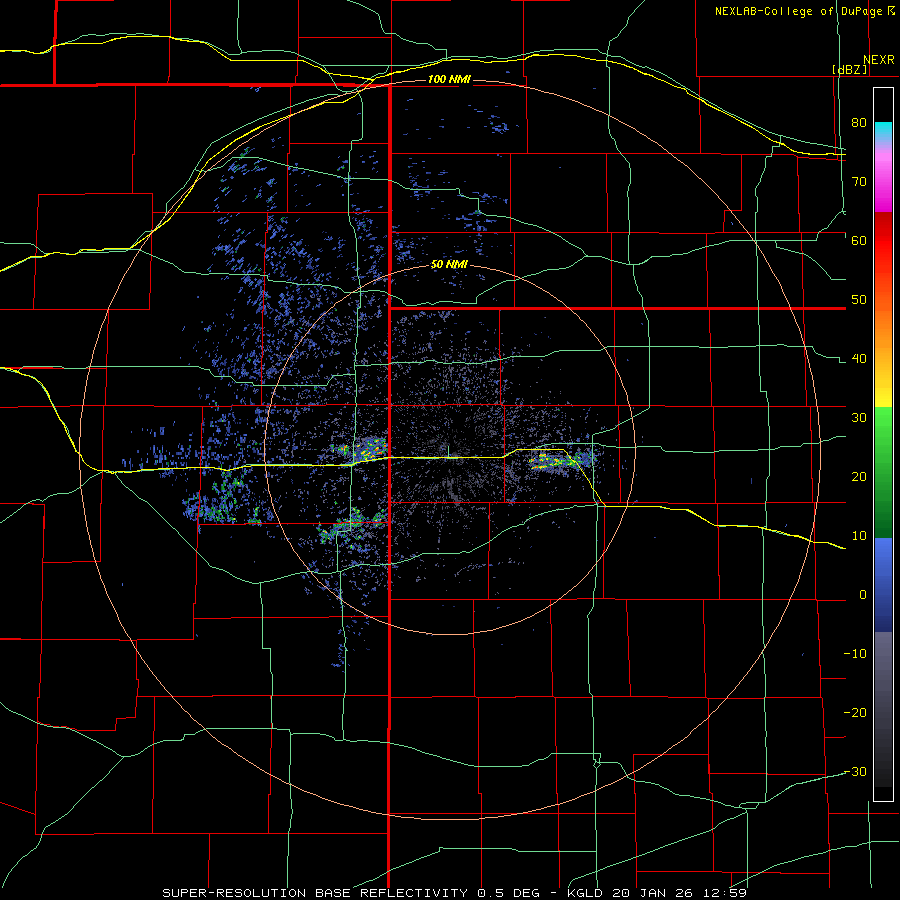900x900 pixels.
Task: Click the 30 value on the dBZ scale
Action: point(859,418)
